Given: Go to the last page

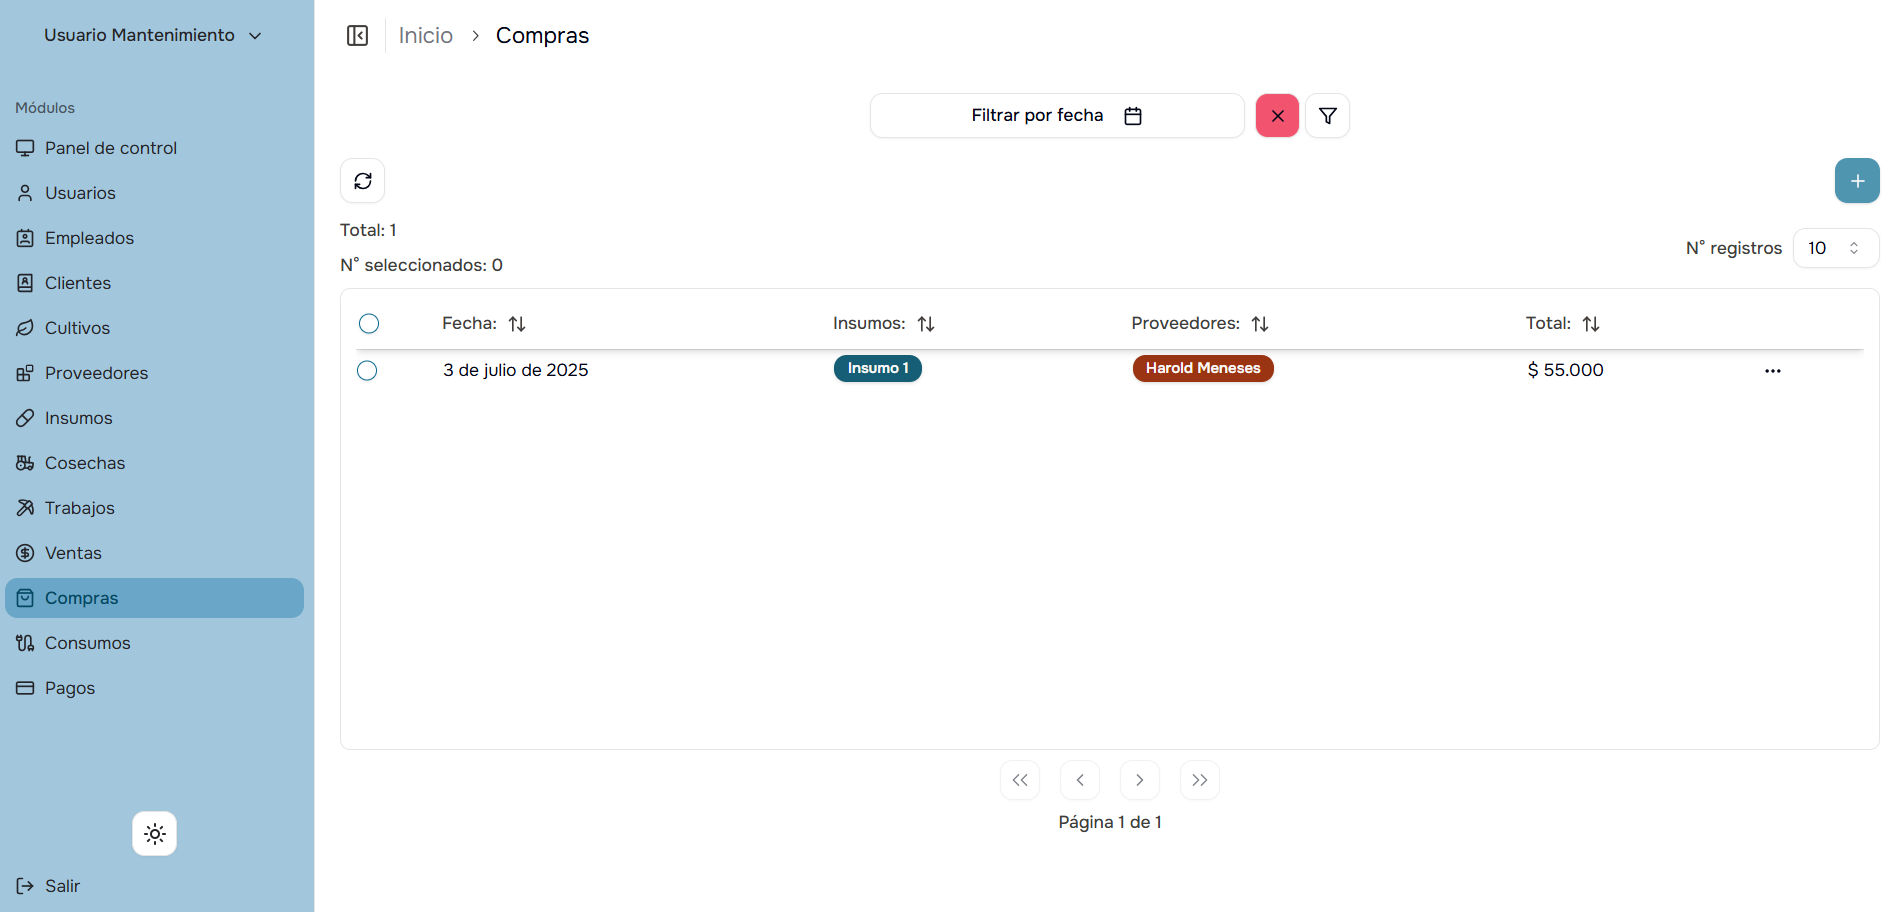Looking at the screenshot, I should [x=1200, y=780].
